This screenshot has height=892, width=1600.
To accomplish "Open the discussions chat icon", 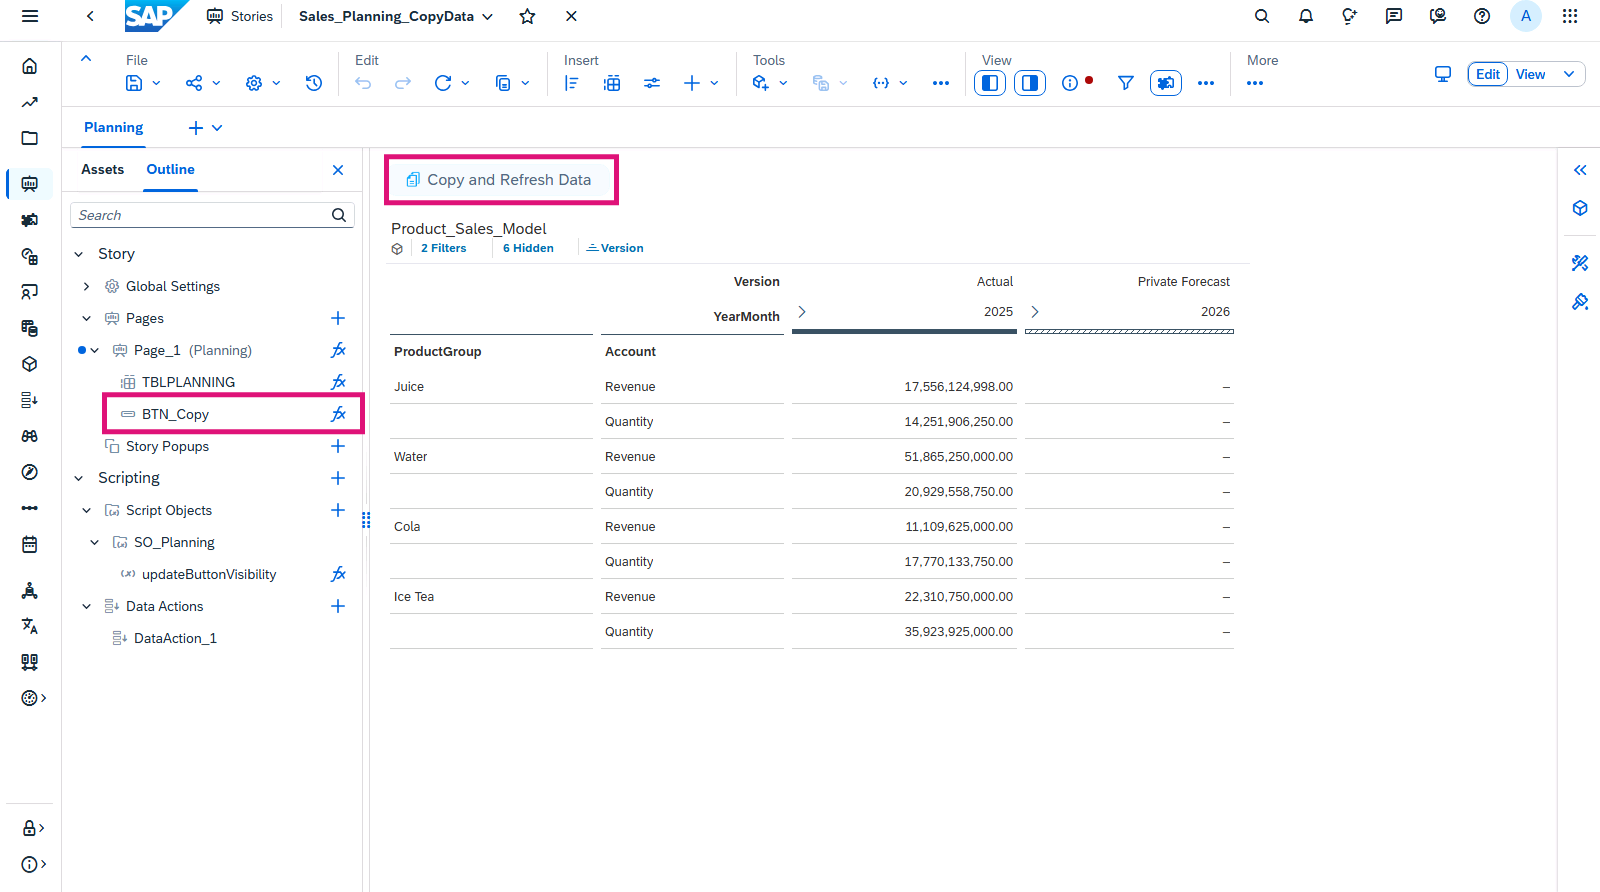I will coord(1394,16).
